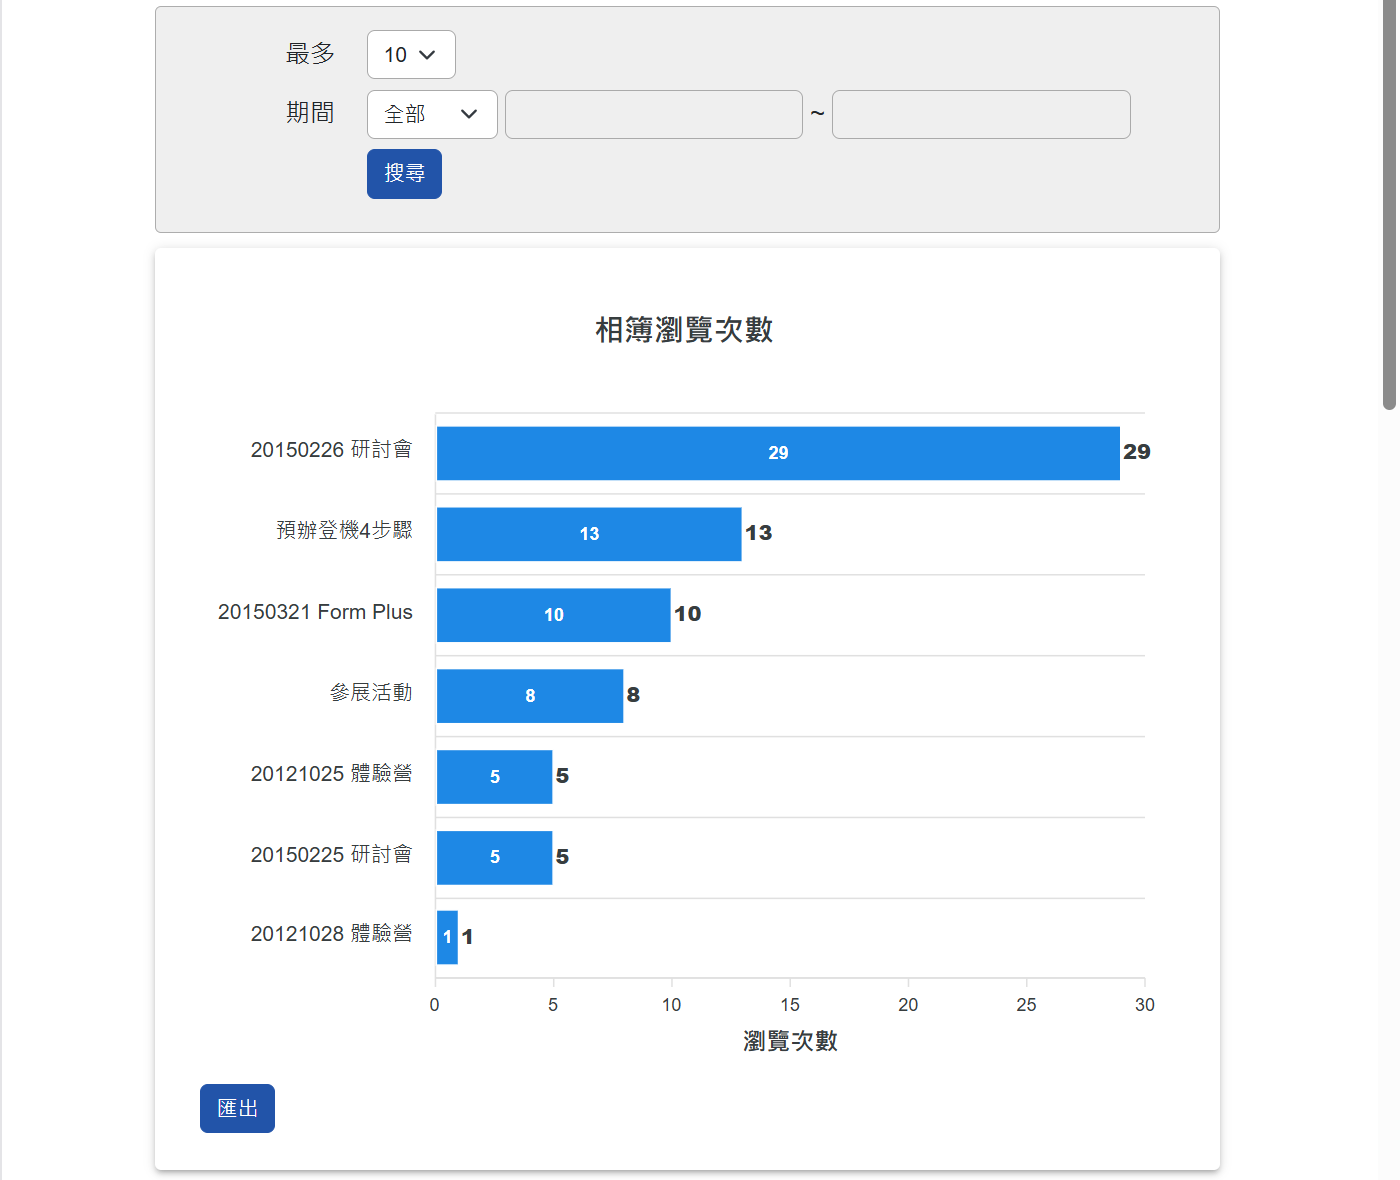Click the 20150226 研討會 axis label
Screen dimensions: 1400x1180
(x=331, y=450)
